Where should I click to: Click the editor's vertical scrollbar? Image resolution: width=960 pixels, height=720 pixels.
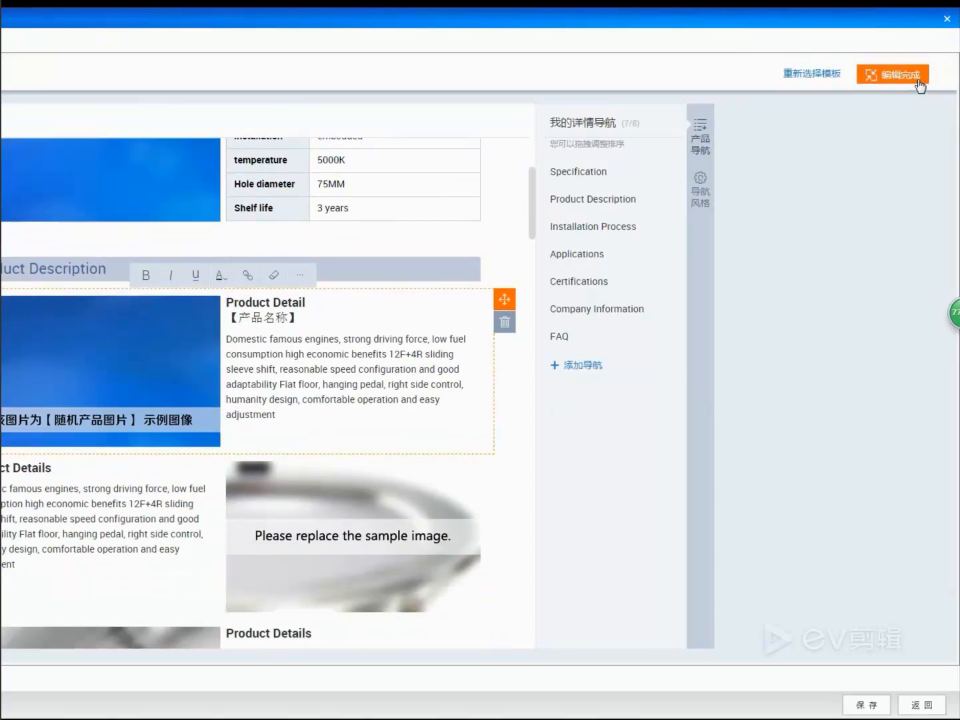tap(532, 202)
